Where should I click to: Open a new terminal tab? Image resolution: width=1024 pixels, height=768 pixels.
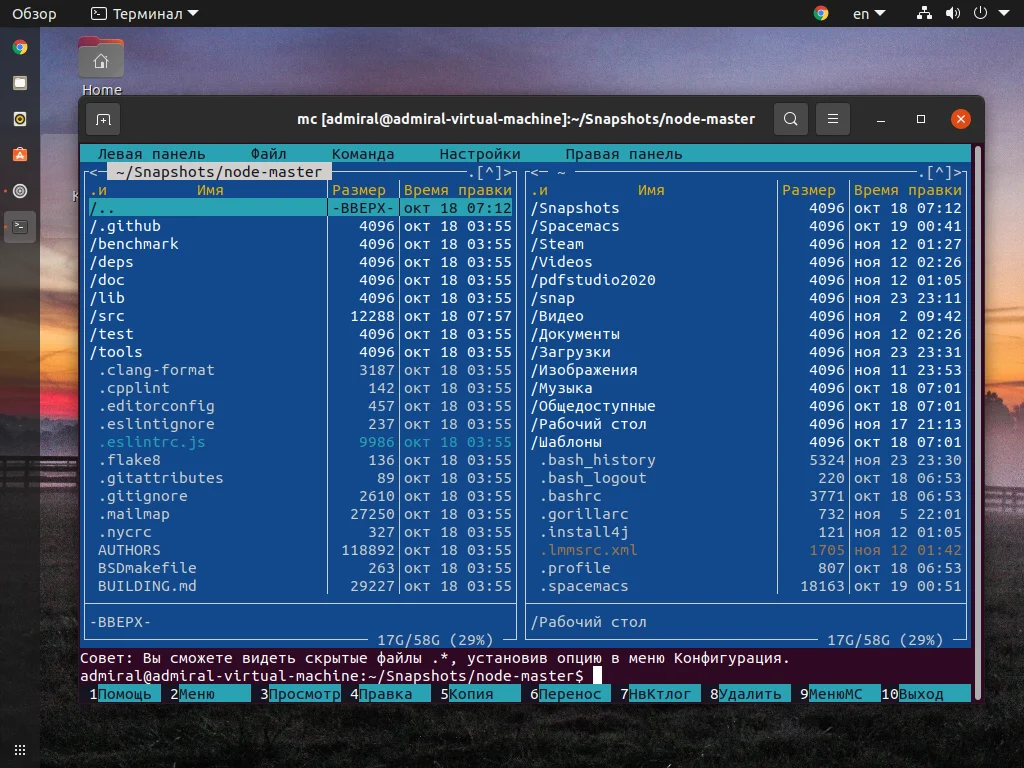pos(103,119)
